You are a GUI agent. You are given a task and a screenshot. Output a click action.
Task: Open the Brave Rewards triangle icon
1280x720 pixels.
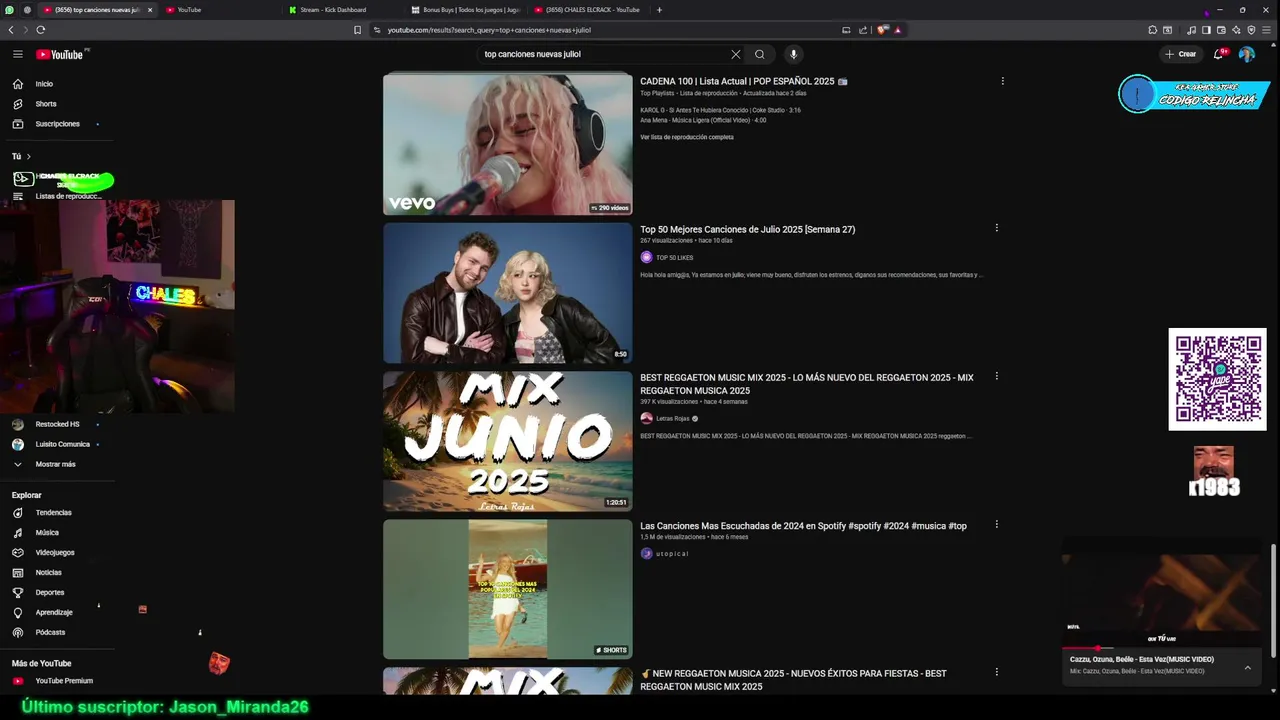click(897, 30)
